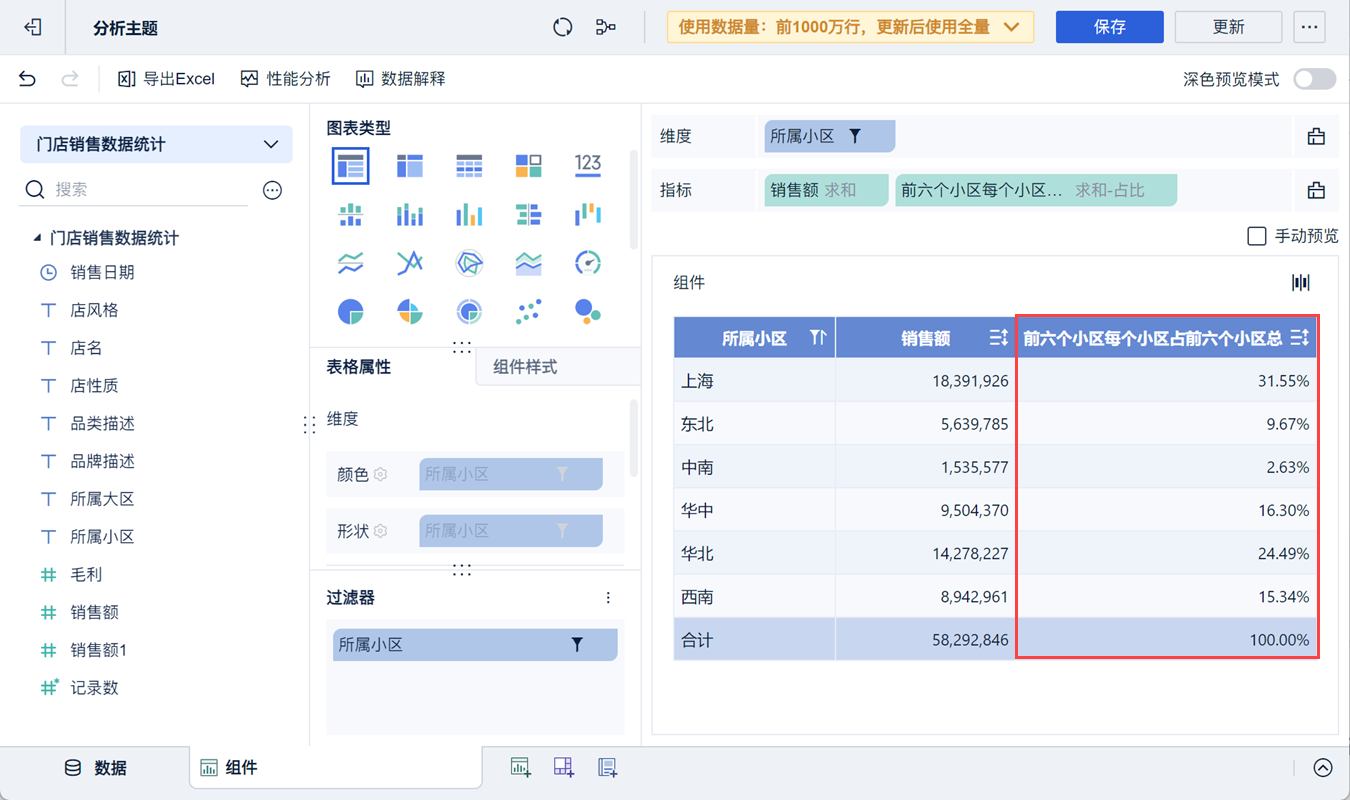Select the partitioned column chart icon

(x=351, y=214)
